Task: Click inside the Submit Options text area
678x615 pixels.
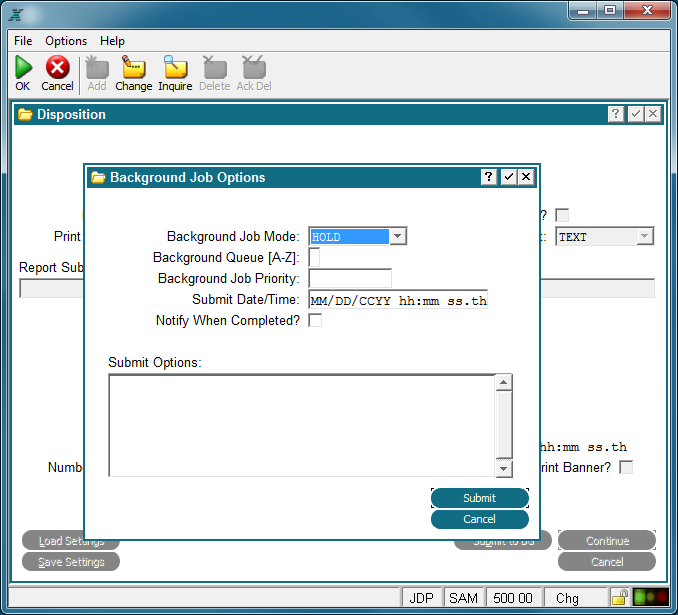Action: [x=302, y=426]
